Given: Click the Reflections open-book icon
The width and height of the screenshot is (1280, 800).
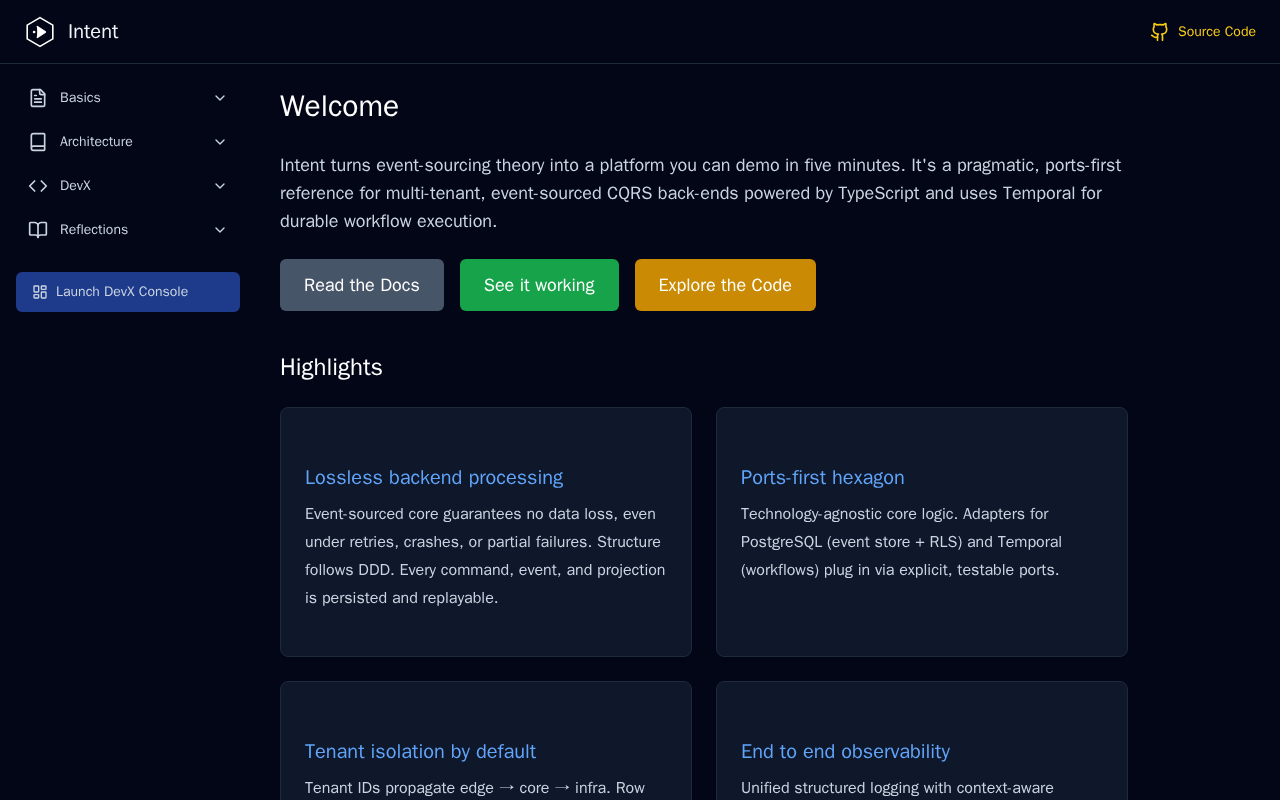Looking at the screenshot, I should (38, 230).
